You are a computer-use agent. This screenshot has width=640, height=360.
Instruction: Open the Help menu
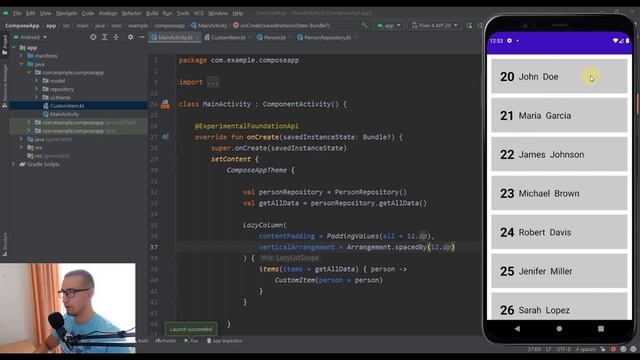click(238, 13)
